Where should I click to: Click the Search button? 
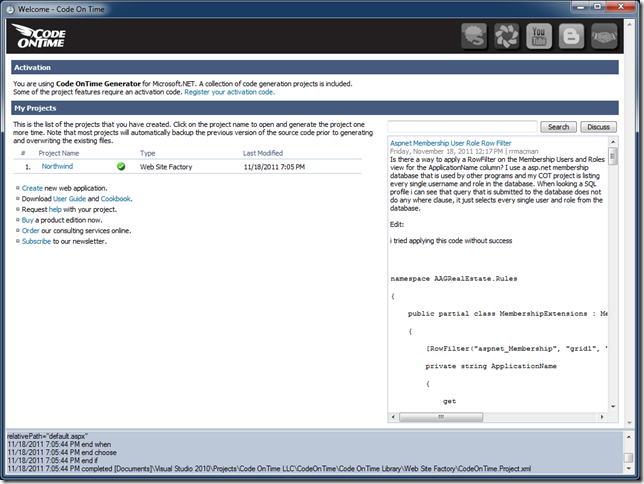point(558,127)
